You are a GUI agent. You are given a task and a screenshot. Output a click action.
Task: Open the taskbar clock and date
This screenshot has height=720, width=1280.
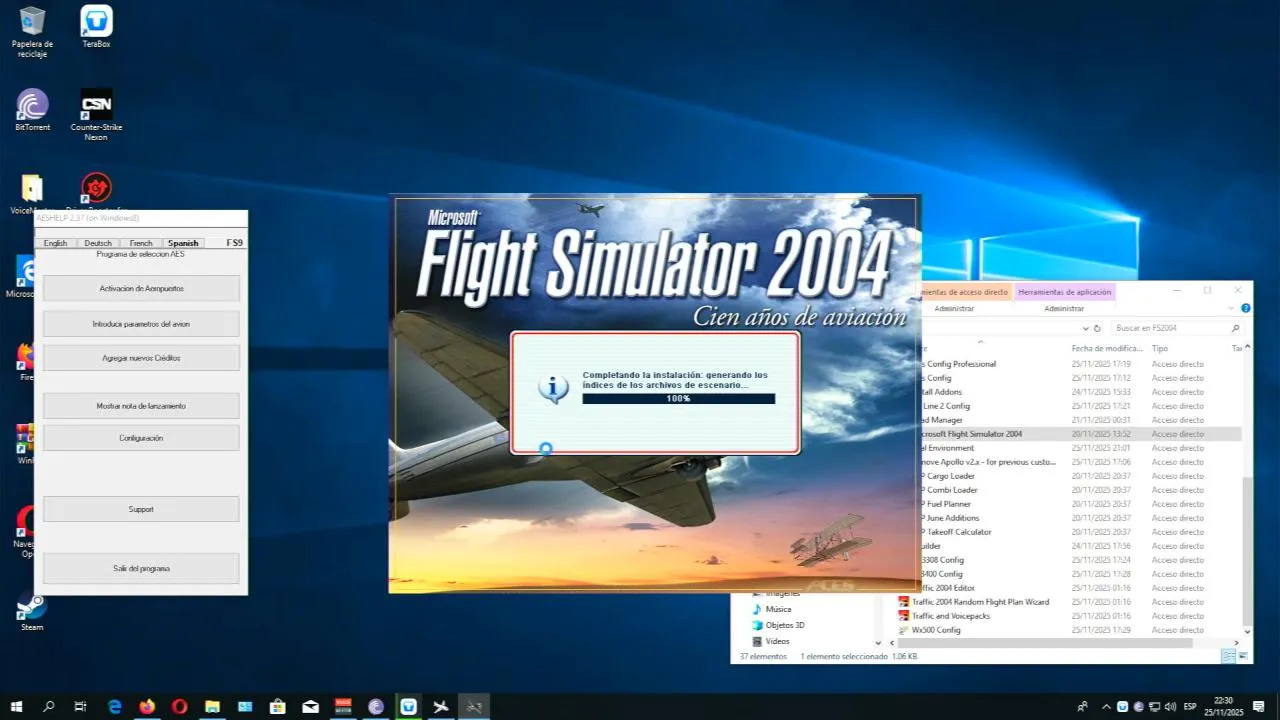pyautogui.click(x=1223, y=706)
